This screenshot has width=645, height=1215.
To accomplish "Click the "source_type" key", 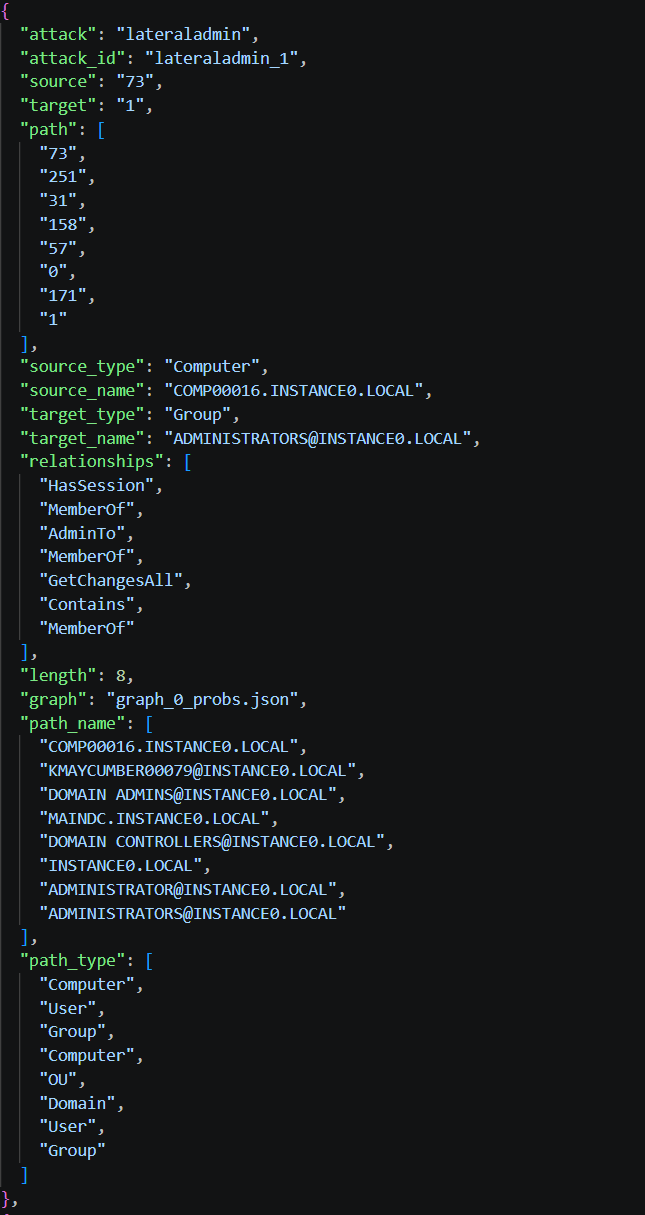I will pyautogui.click(x=82, y=366).
